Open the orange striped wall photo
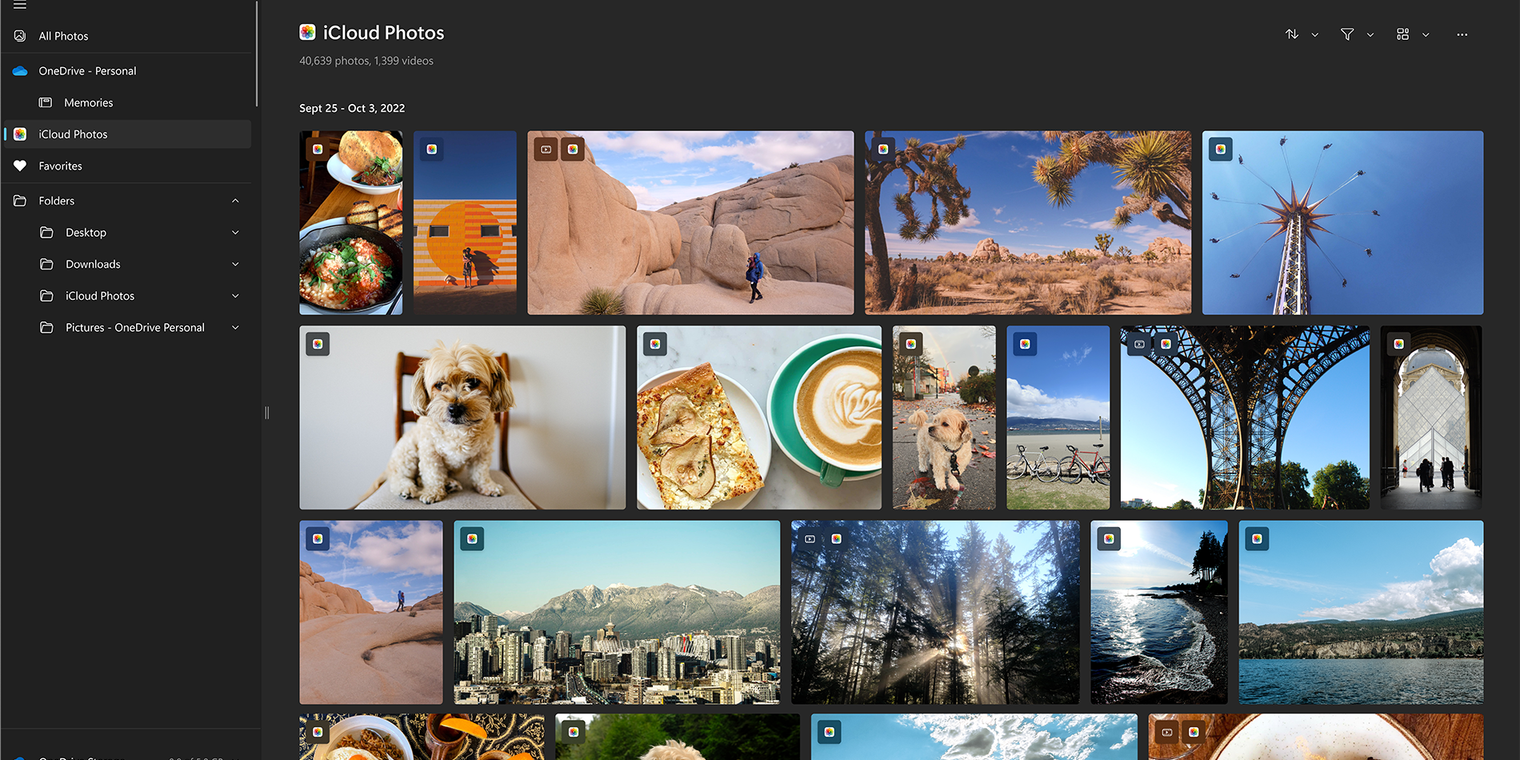The image size is (1520, 760). point(465,223)
